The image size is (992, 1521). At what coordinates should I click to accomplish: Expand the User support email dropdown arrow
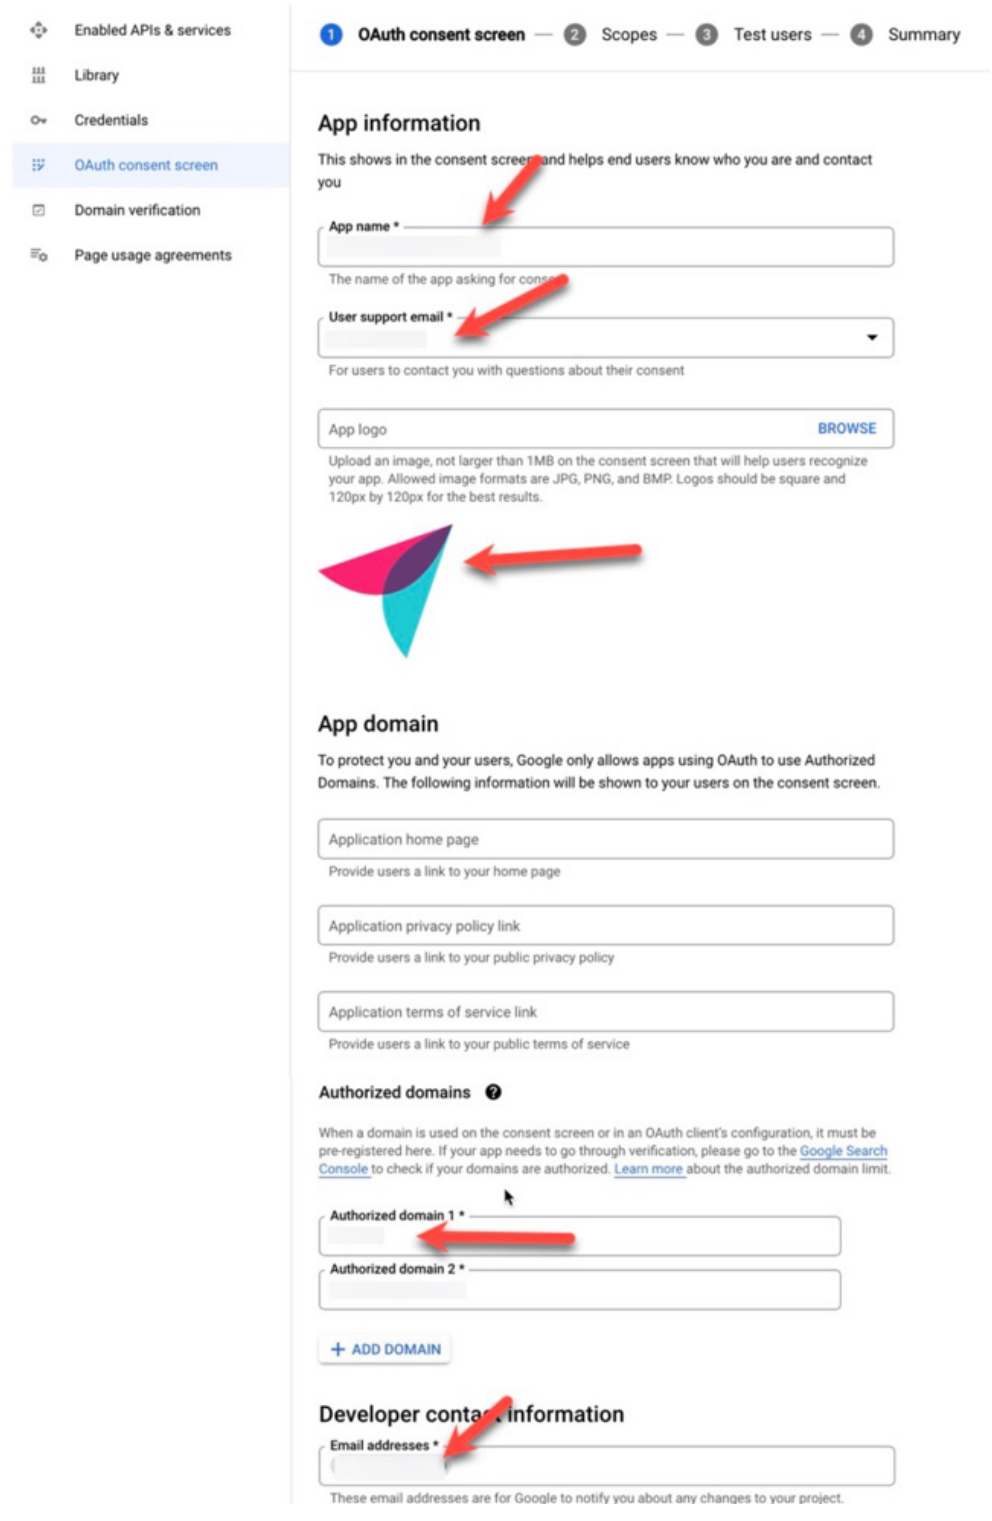[x=872, y=337]
